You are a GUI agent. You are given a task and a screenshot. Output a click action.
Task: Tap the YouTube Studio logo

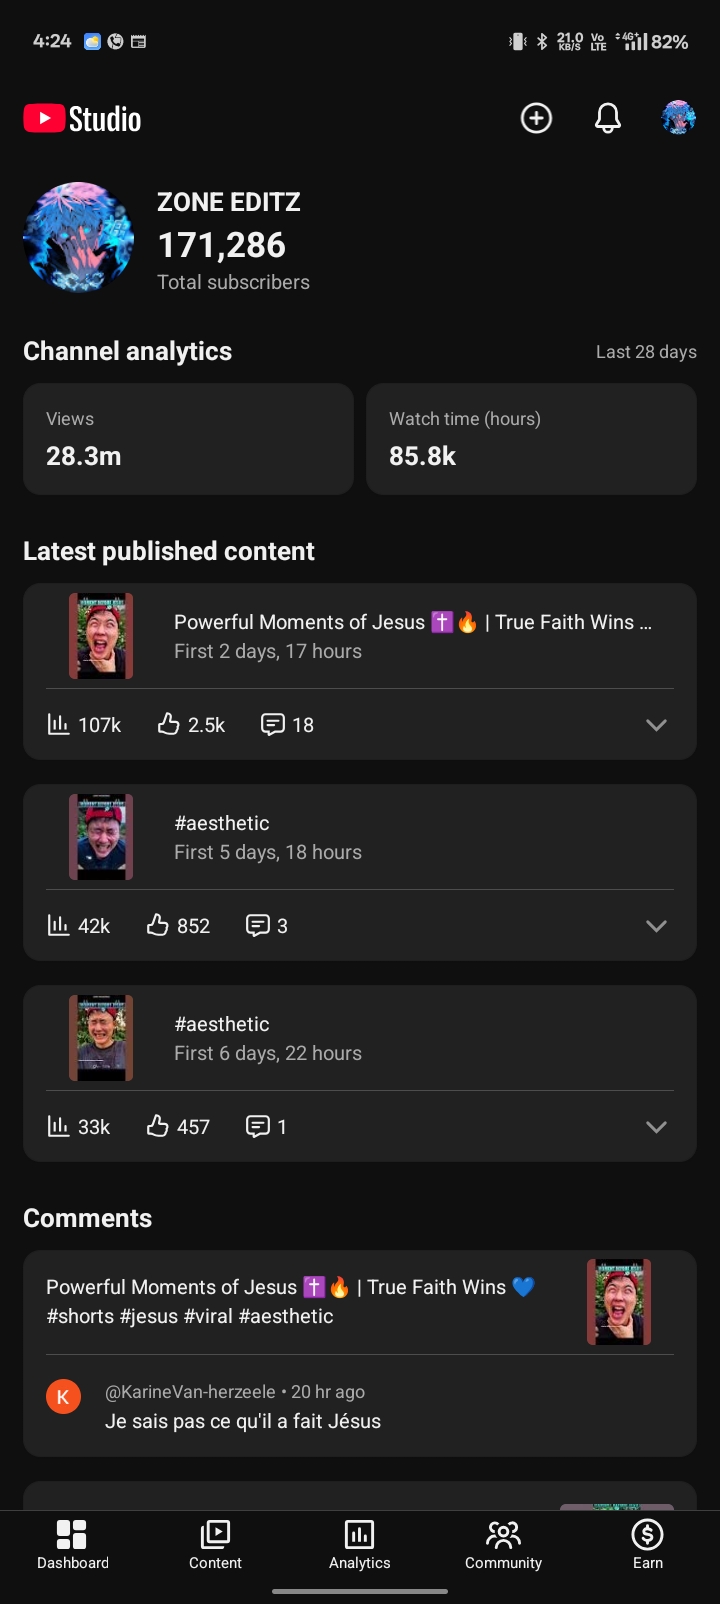82,119
